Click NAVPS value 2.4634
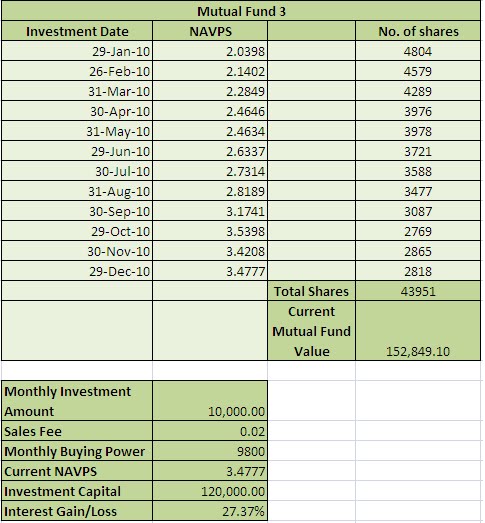485x523 pixels. click(210, 131)
